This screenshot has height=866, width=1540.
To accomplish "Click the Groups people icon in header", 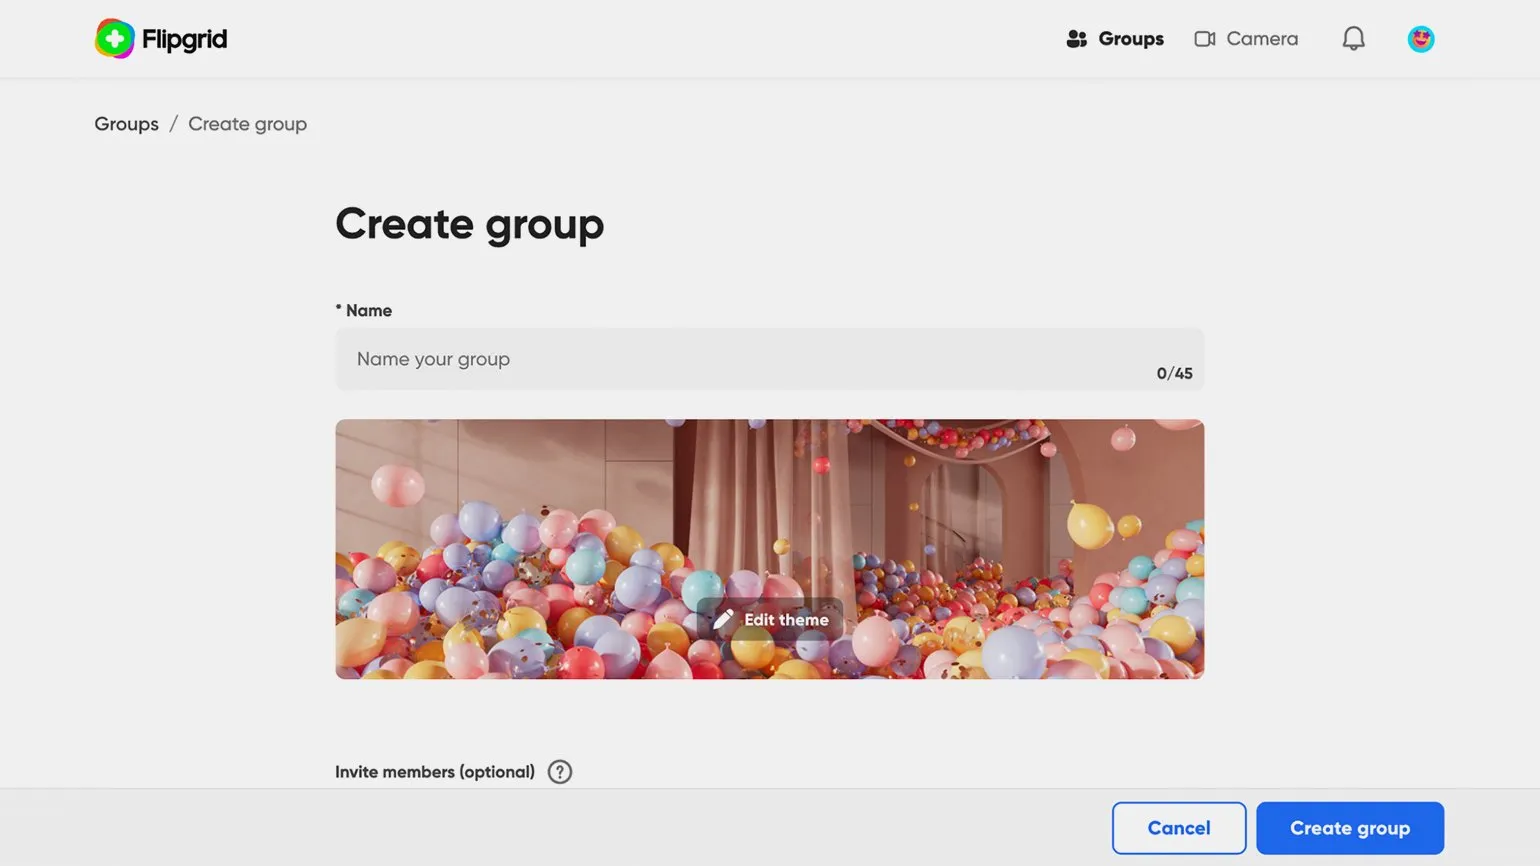I will (x=1076, y=39).
